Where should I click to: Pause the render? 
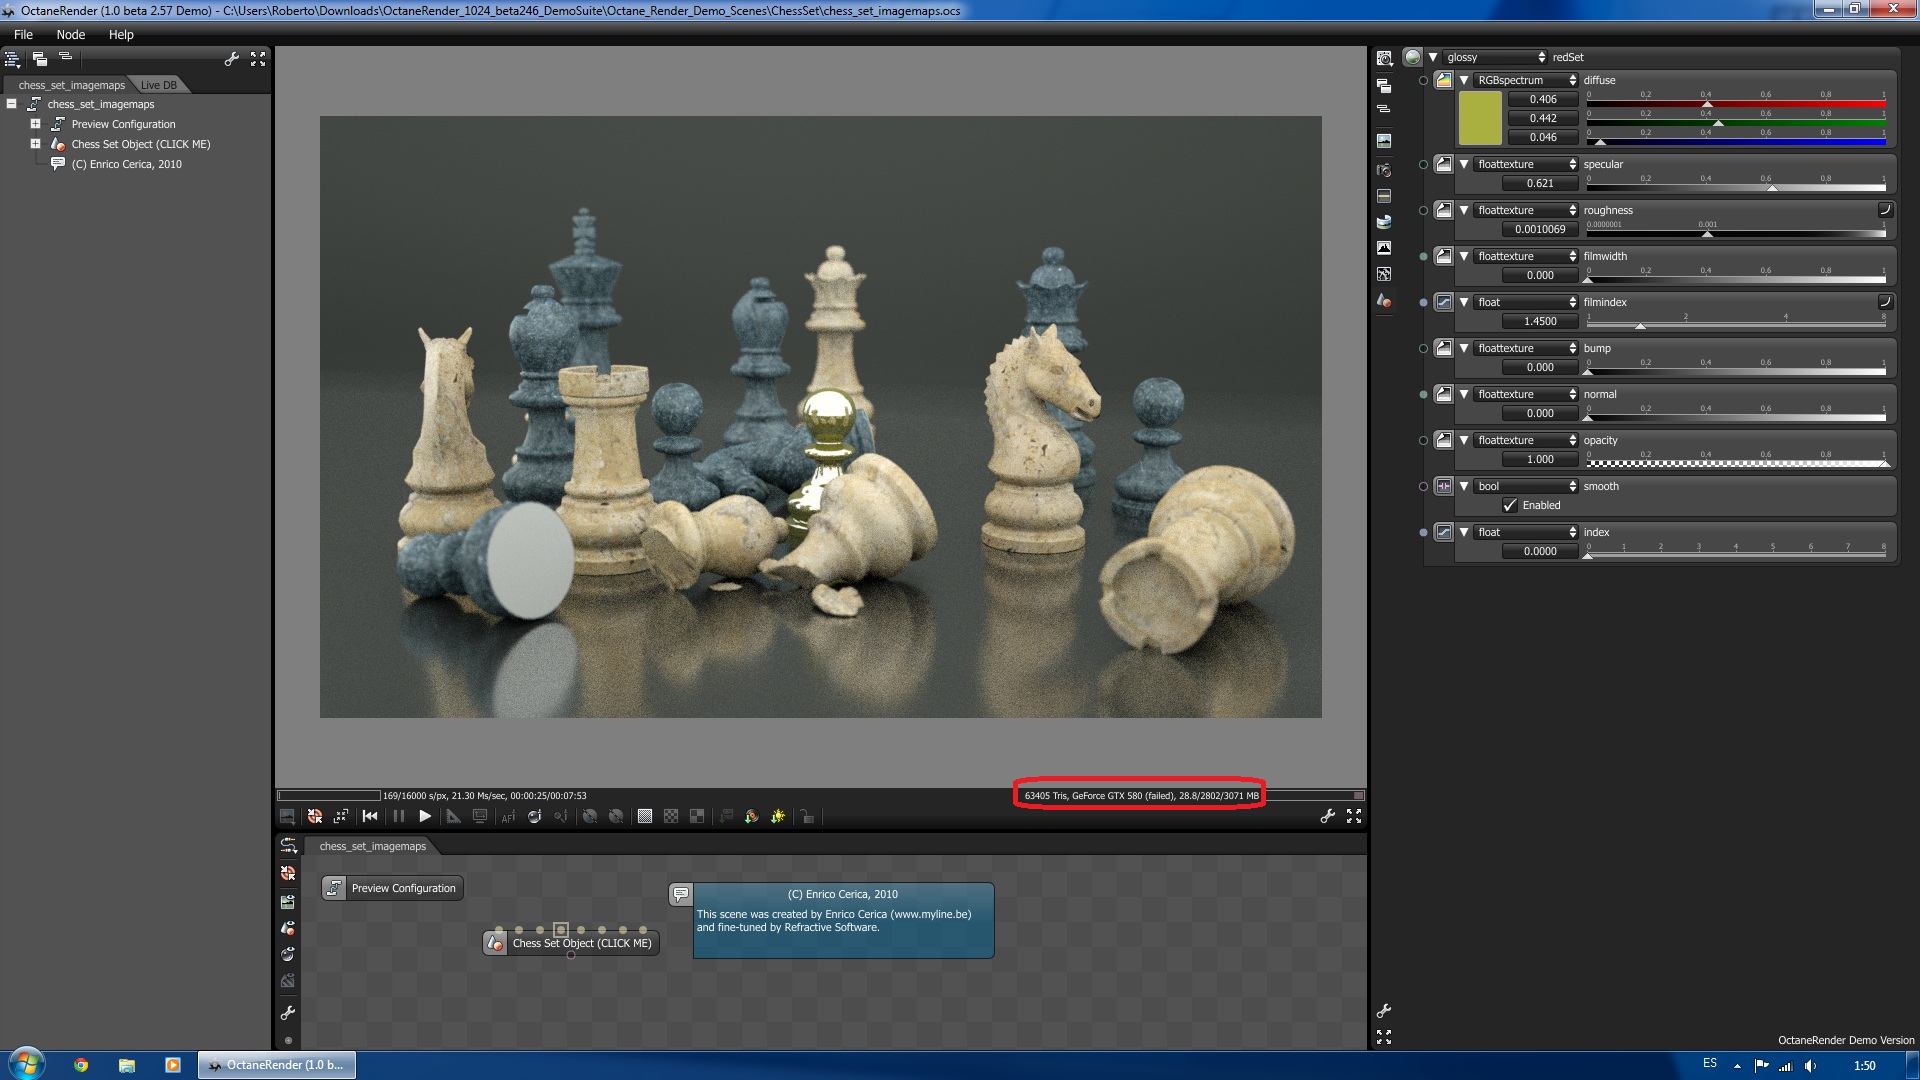[399, 816]
